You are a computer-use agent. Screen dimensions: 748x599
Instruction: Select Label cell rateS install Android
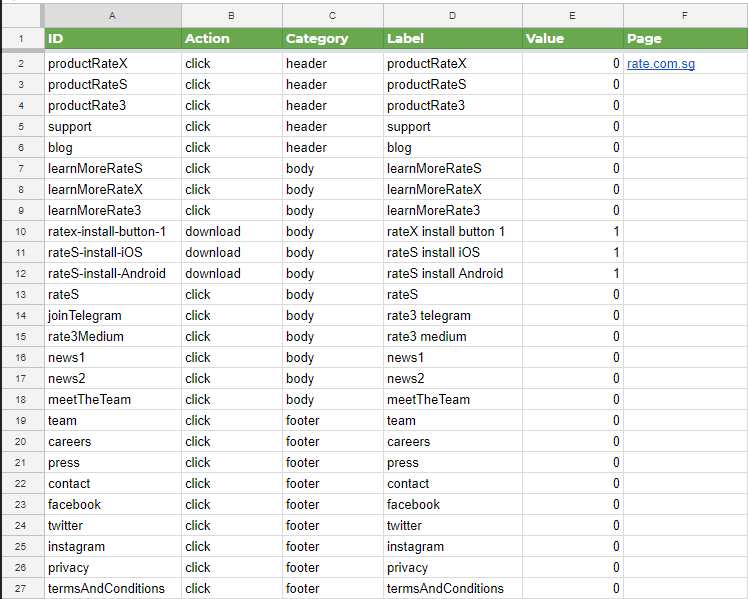[453, 273]
